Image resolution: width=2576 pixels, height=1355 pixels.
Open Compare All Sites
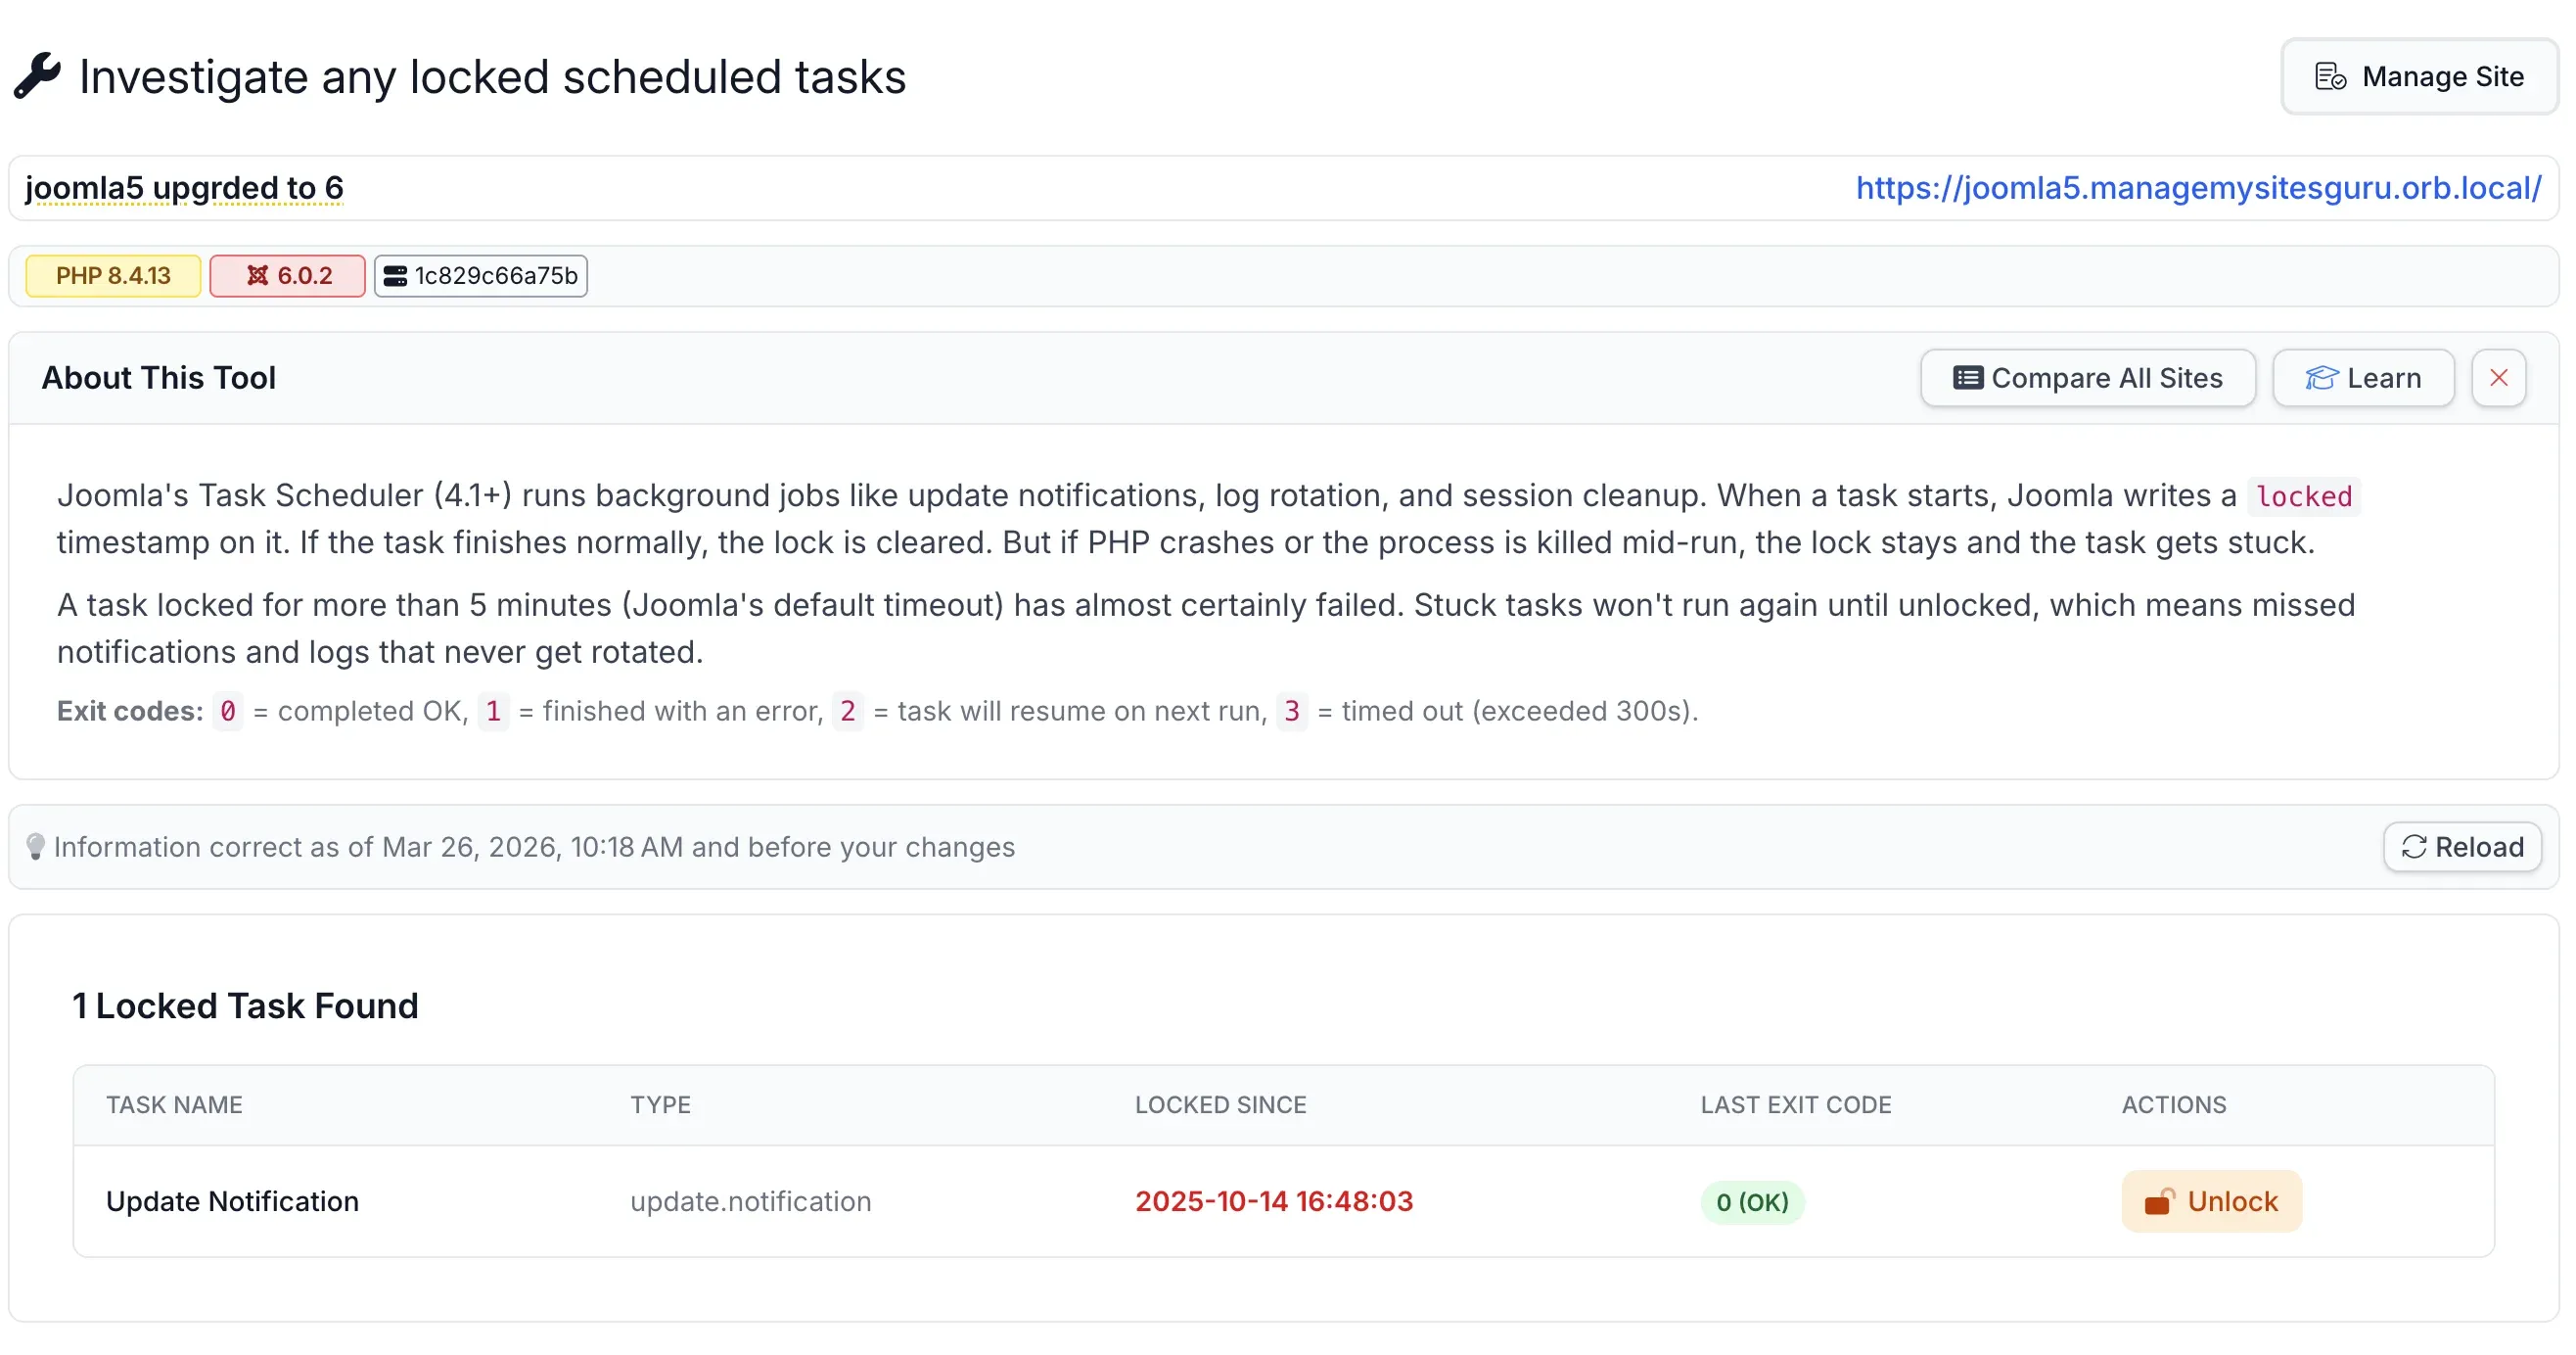(x=2087, y=378)
